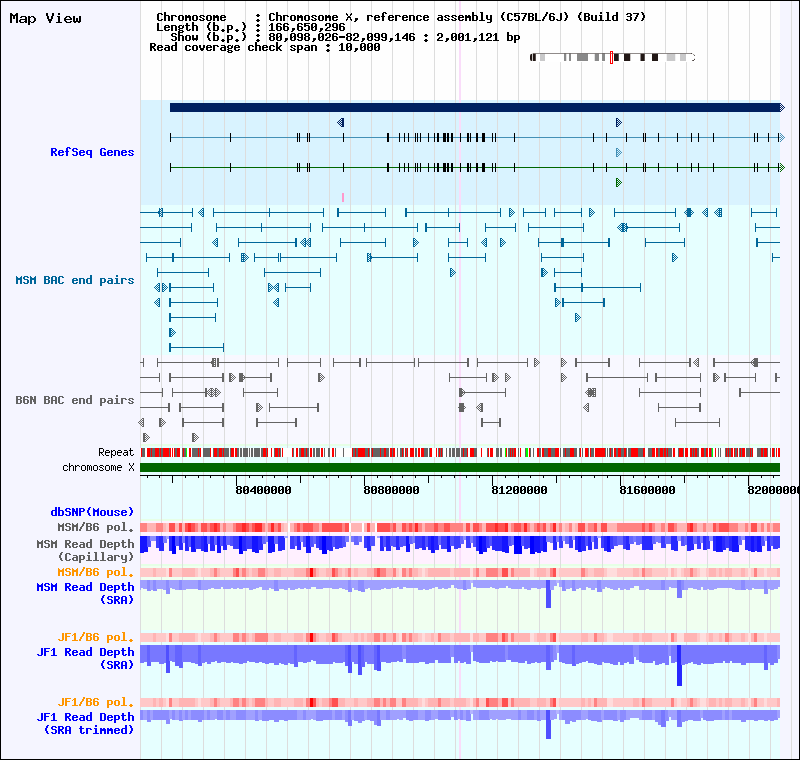Click the orange MSM/B6 pol. label
800x760 pixels.
point(95,572)
